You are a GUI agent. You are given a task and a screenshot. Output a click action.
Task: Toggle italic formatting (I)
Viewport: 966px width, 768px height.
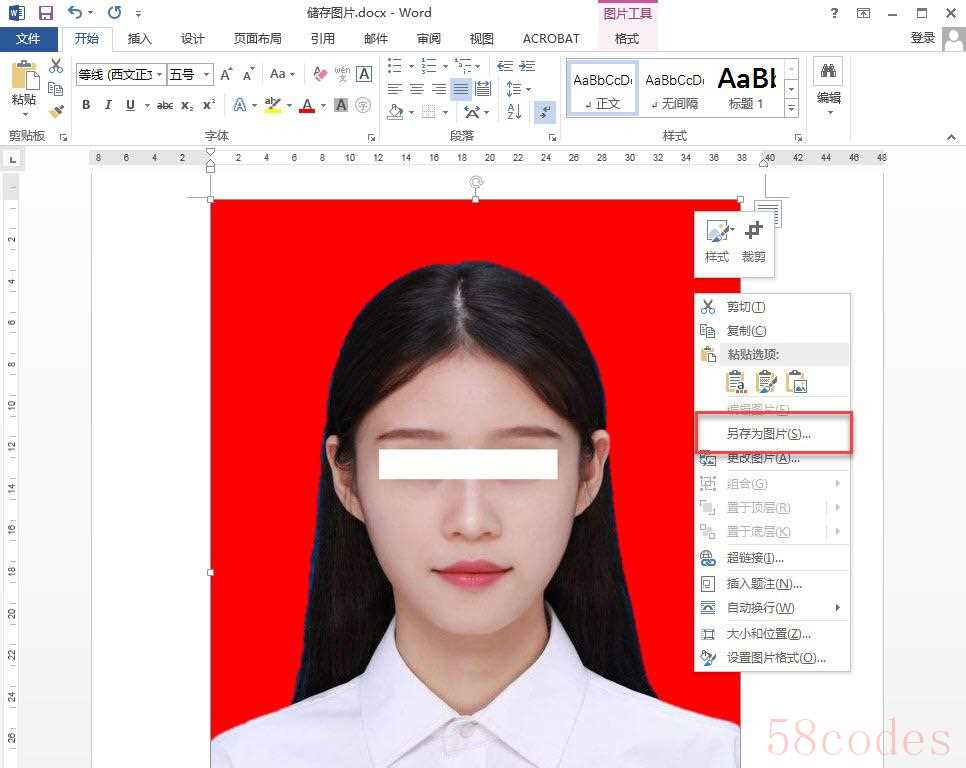coord(108,105)
